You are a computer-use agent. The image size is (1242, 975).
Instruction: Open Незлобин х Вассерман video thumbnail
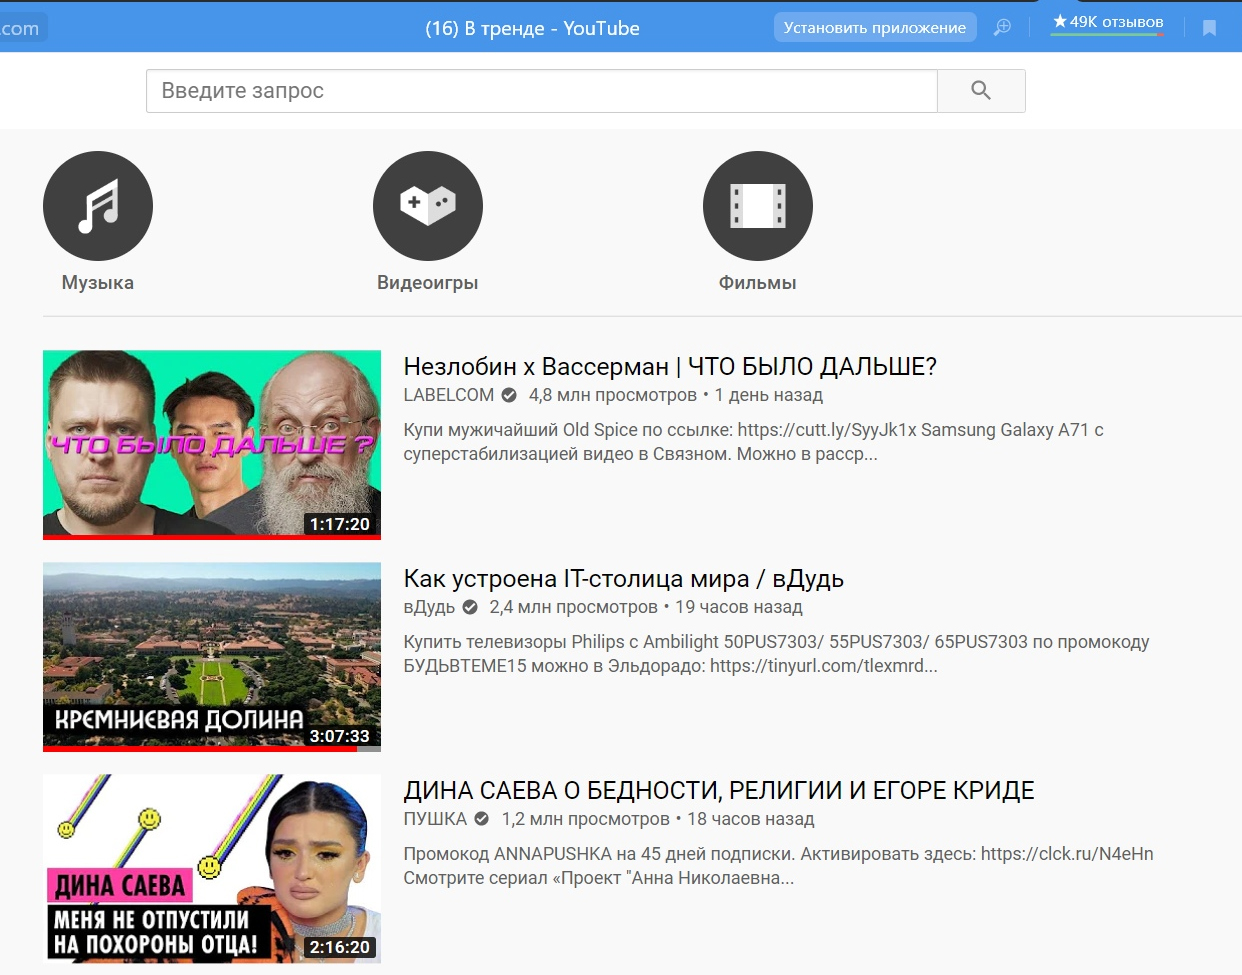(x=212, y=444)
